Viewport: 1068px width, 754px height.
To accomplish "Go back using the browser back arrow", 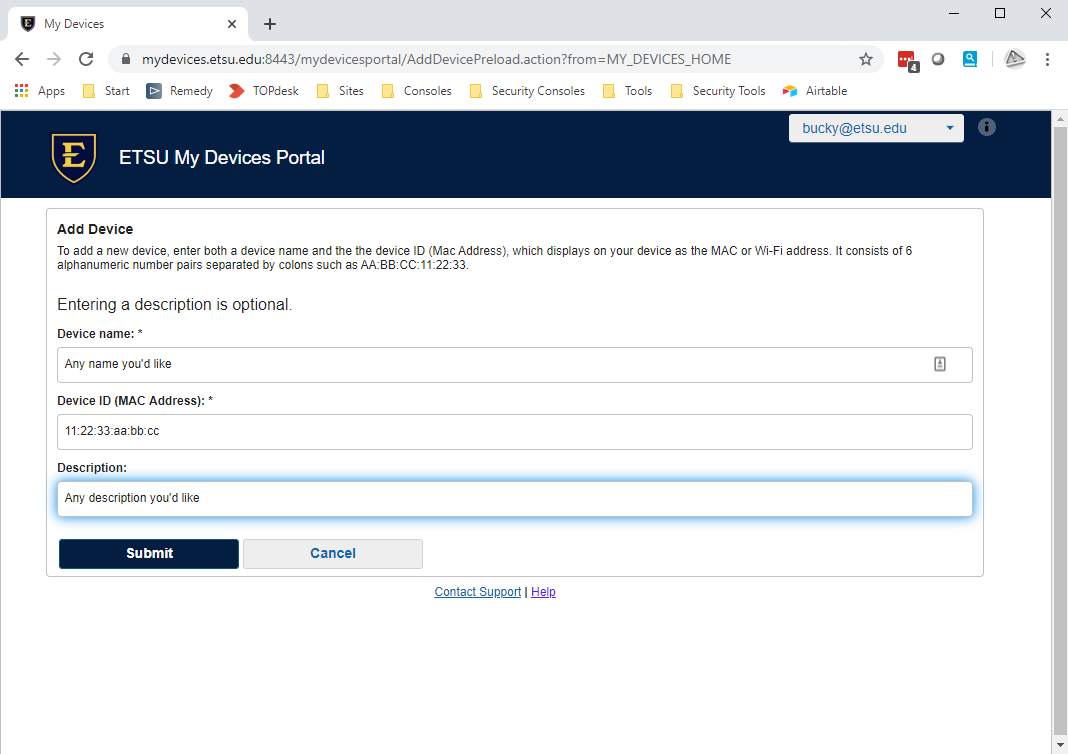I will [x=22, y=59].
